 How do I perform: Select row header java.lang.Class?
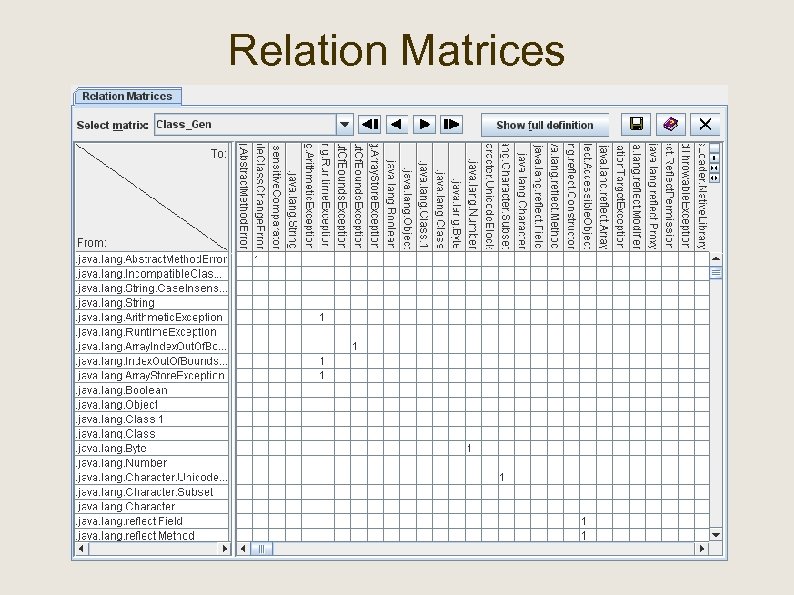152,434
